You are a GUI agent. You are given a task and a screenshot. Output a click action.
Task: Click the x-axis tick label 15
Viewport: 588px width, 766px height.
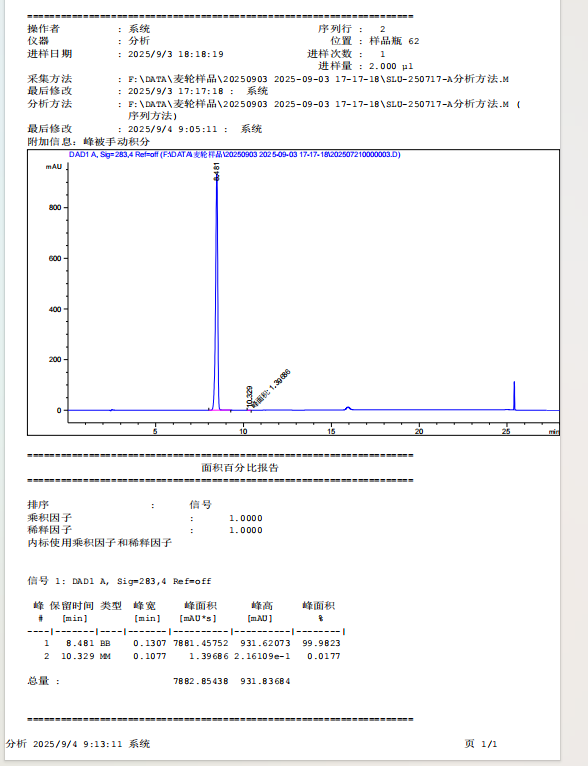(331, 431)
